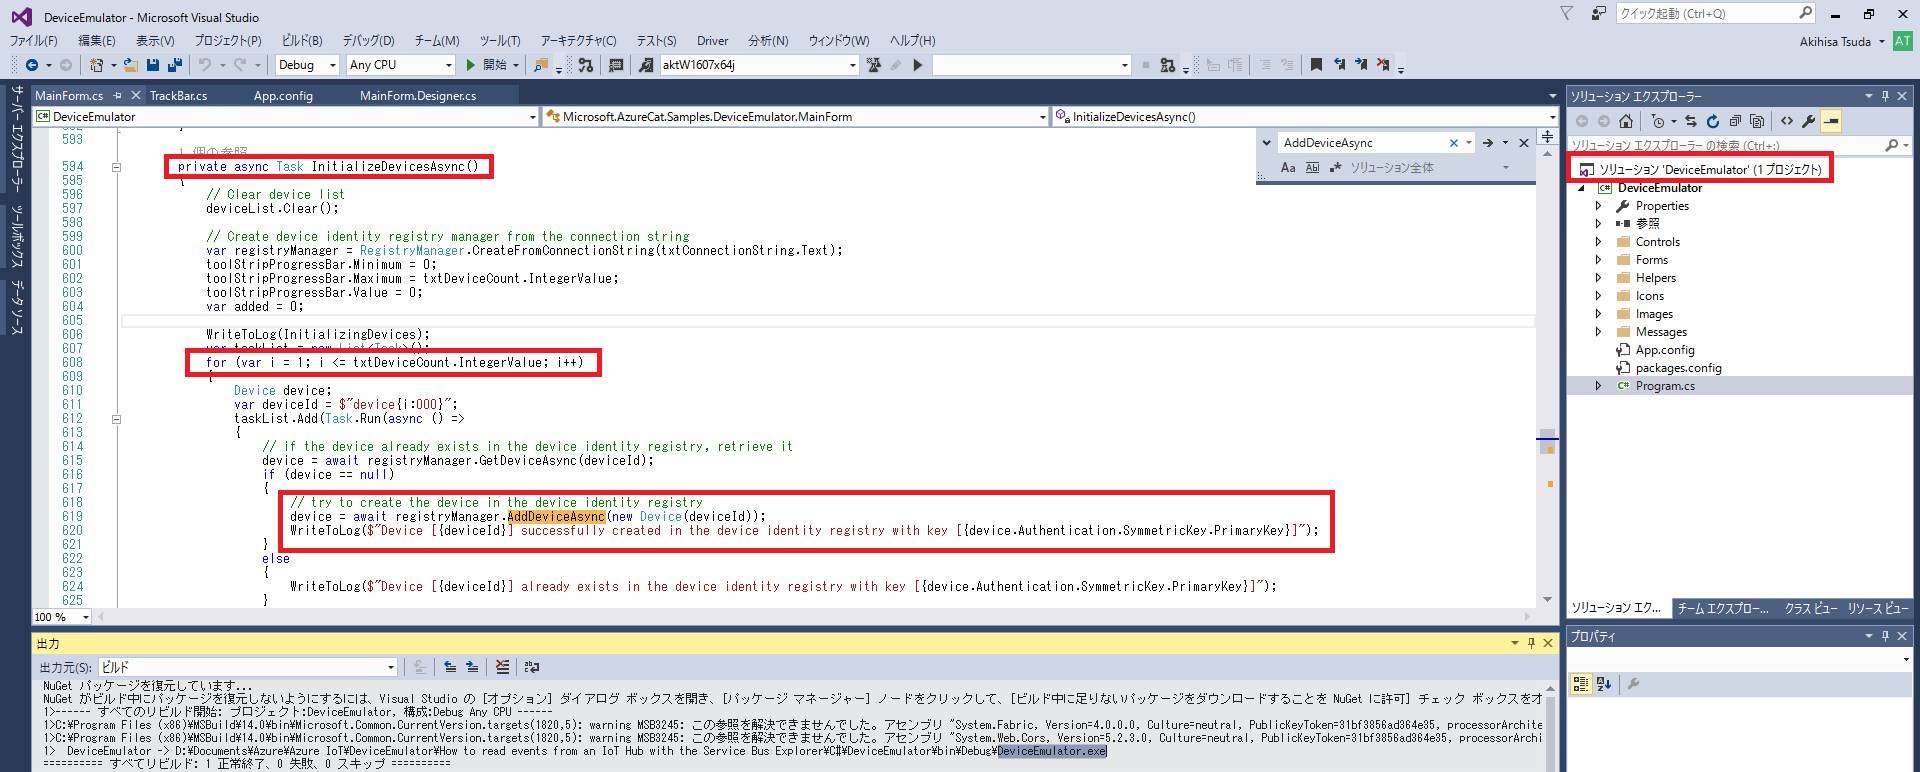
Task: Go to previous bookmark icon
Action: (1339, 65)
